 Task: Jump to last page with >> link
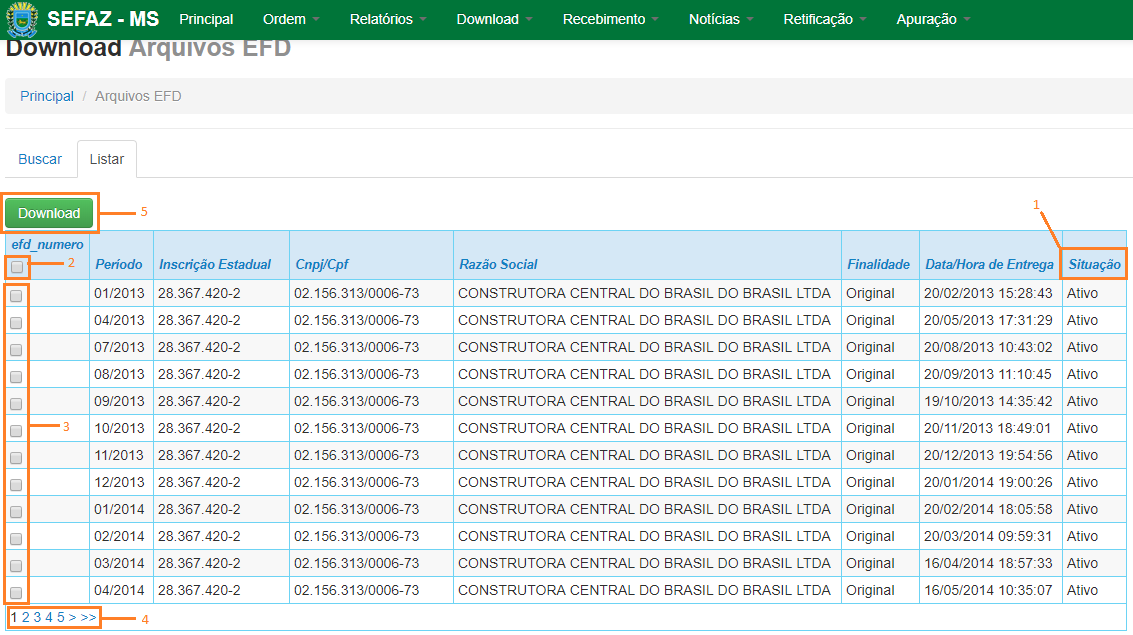tap(89, 618)
